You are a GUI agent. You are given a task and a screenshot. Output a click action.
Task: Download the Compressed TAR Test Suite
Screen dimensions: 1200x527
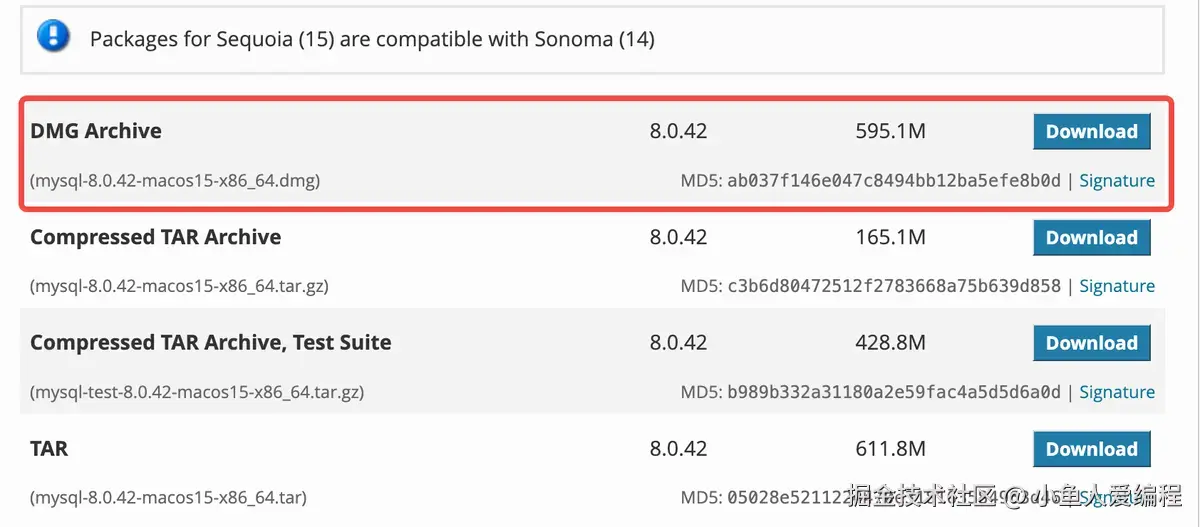pos(1091,343)
